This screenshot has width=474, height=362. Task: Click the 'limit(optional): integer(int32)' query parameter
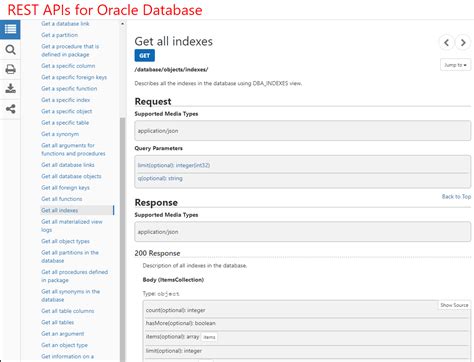tap(174, 165)
